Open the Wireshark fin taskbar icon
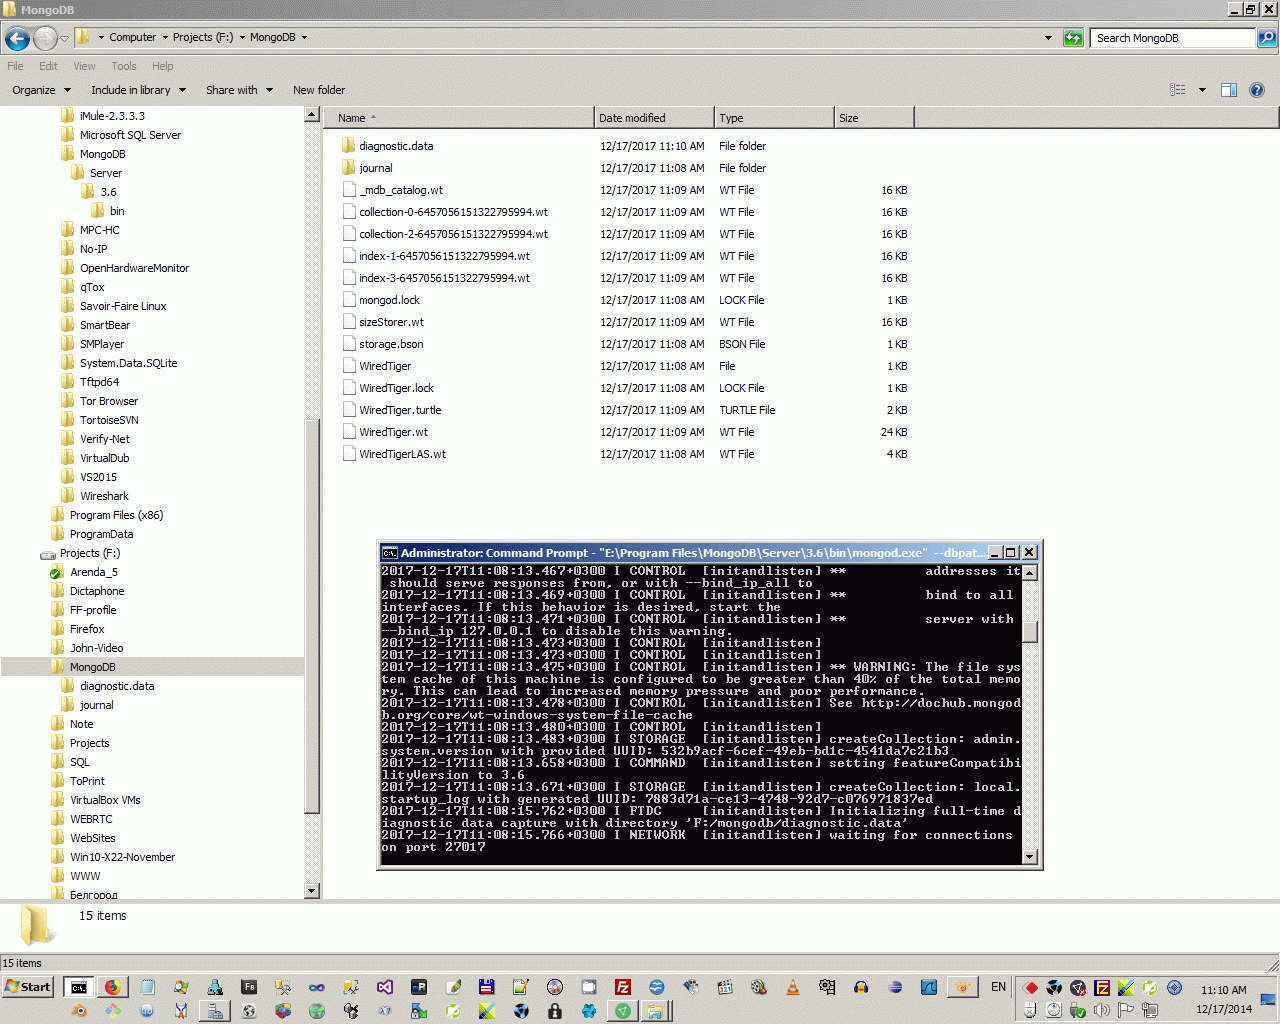This screenshot has width=1280, height=1024. coord(929,987)
